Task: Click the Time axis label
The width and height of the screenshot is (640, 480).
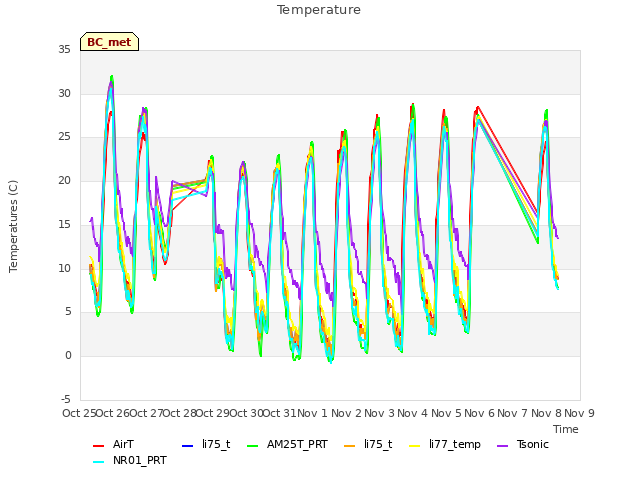Action: click(566, 429)
